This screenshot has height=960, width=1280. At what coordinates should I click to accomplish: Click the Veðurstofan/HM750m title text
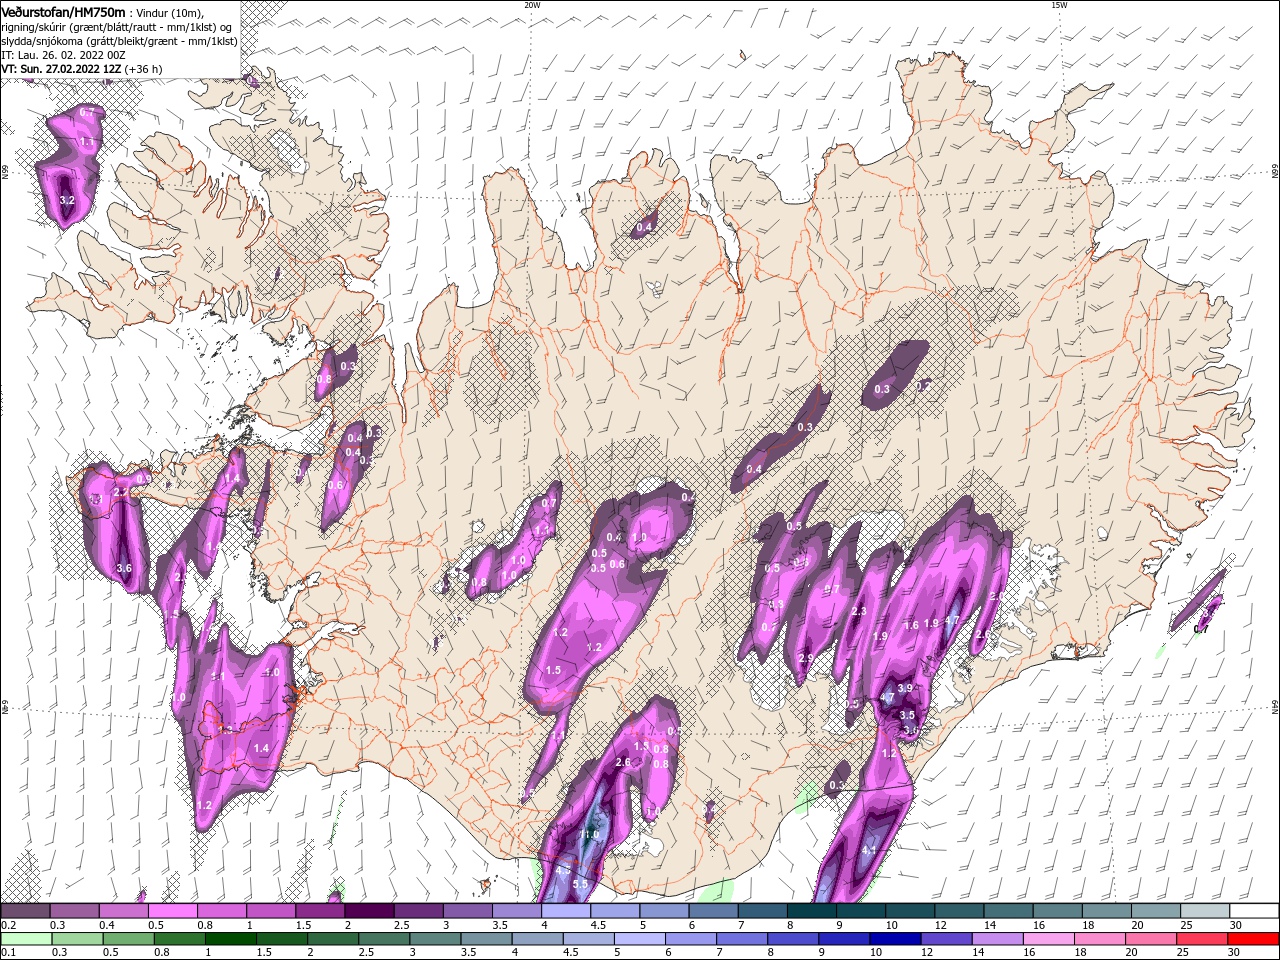coord(64,12)
